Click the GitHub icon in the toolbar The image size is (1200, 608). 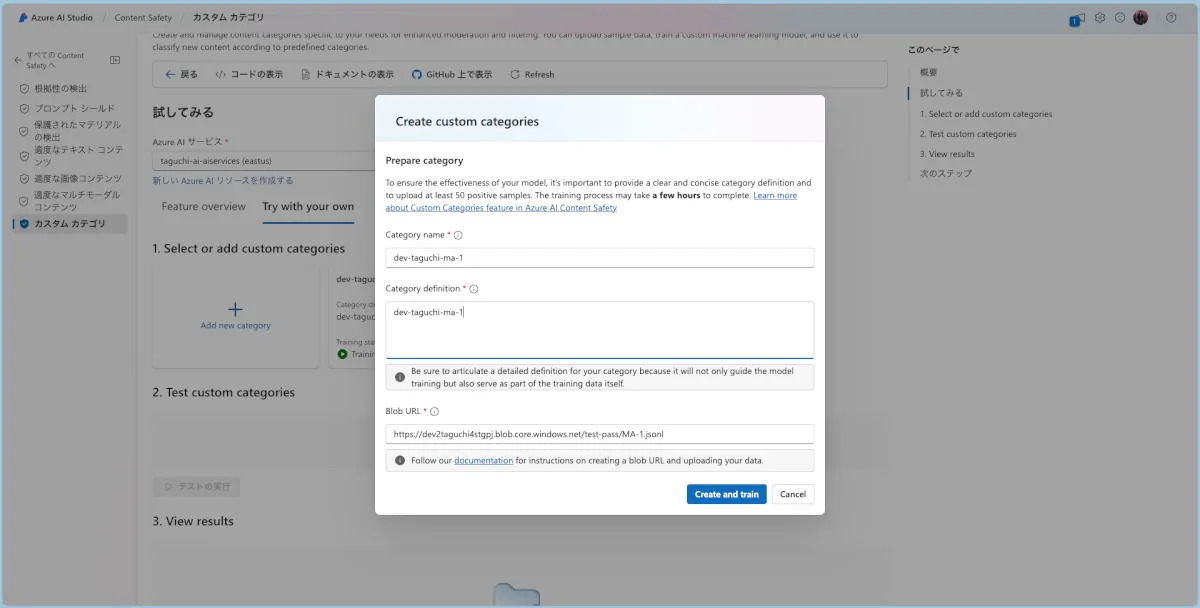coord(417,74)
